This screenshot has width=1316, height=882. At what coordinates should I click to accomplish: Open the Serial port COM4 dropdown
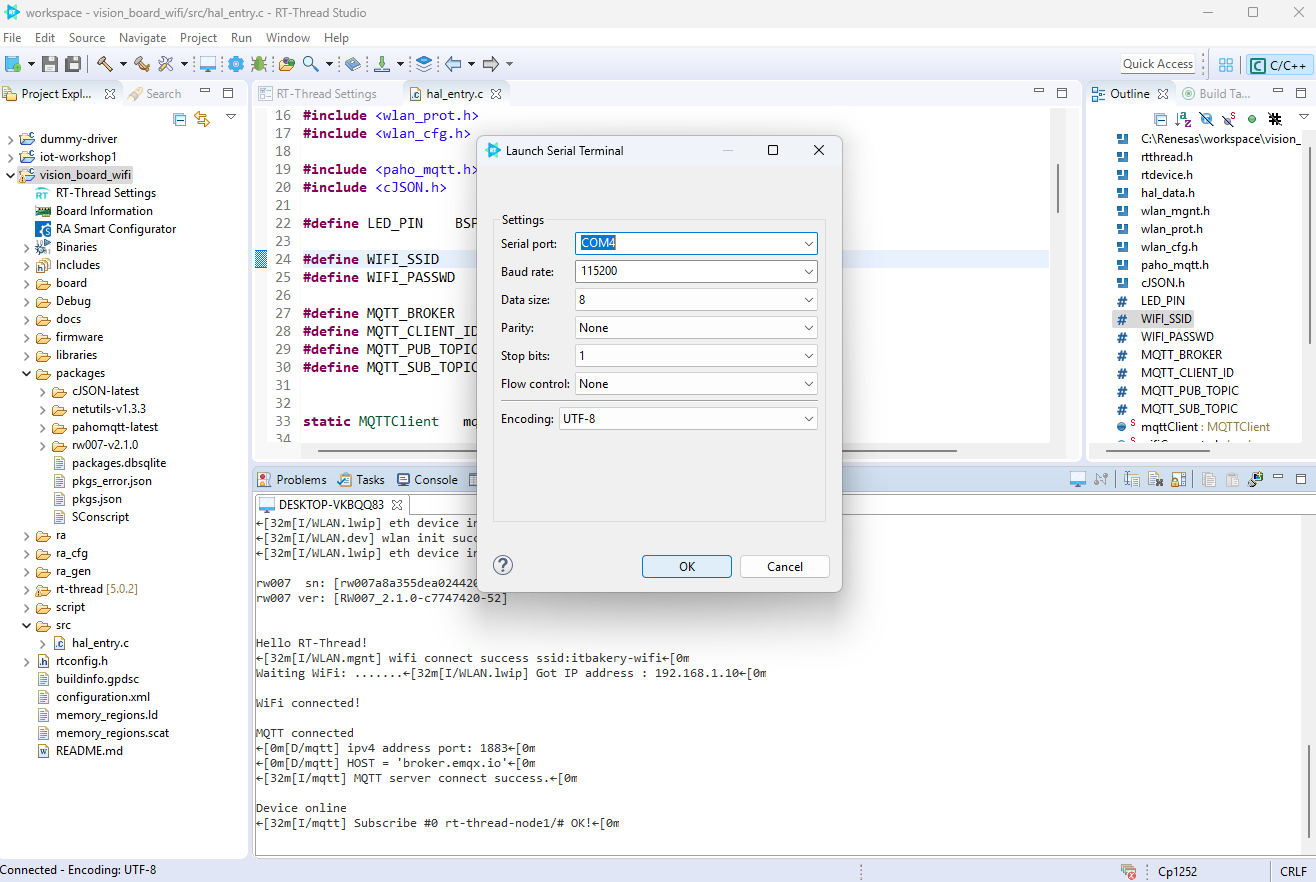coord(808,244)
